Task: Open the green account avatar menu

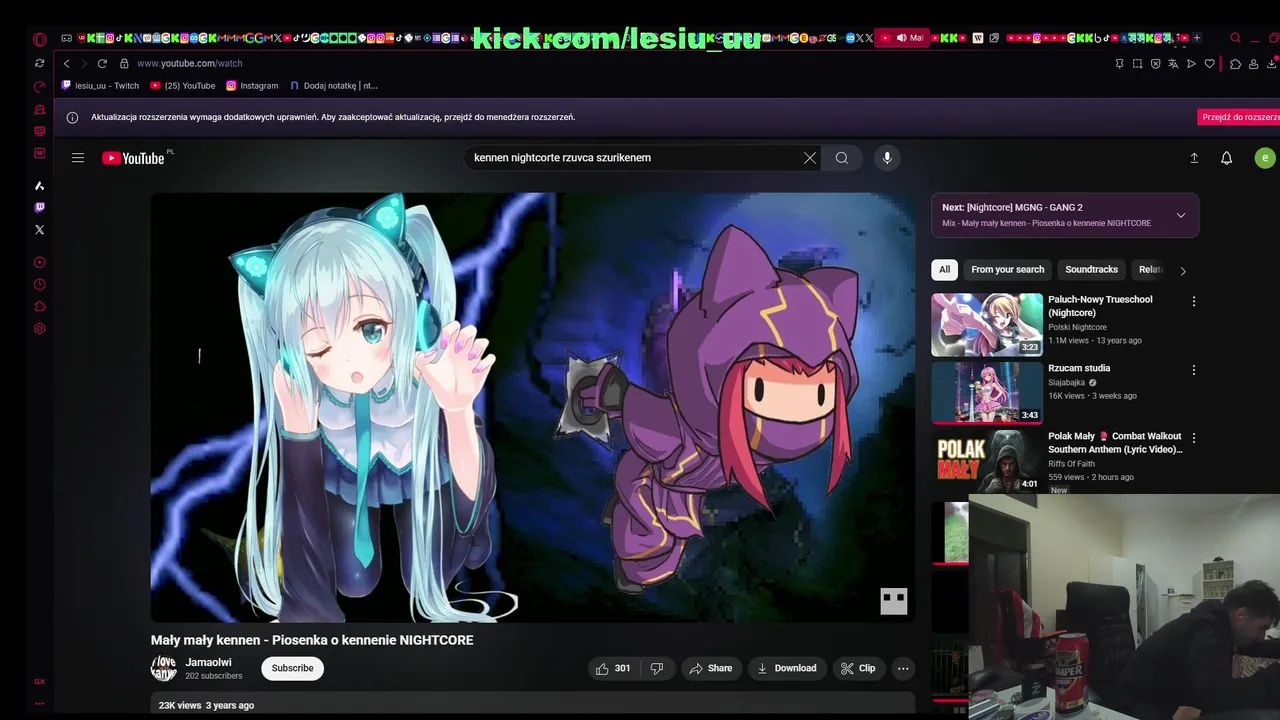Action: point(1265,158)
